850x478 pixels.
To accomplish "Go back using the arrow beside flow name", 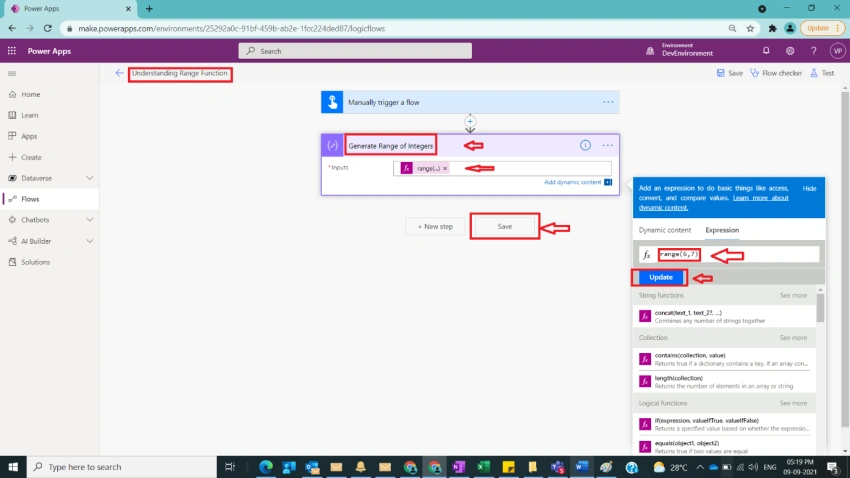I will coord(119,73).
